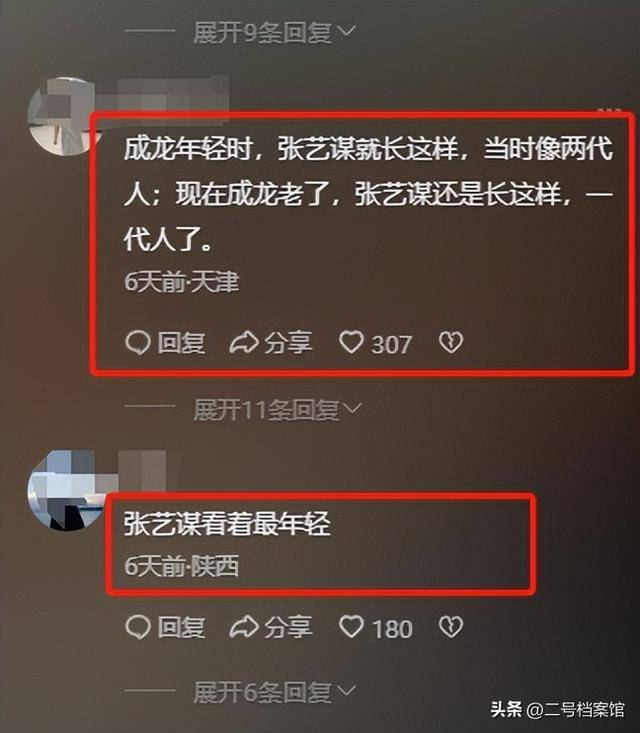
Task: Open the second commenter's blurred username
Action: [x=142, y=470]
